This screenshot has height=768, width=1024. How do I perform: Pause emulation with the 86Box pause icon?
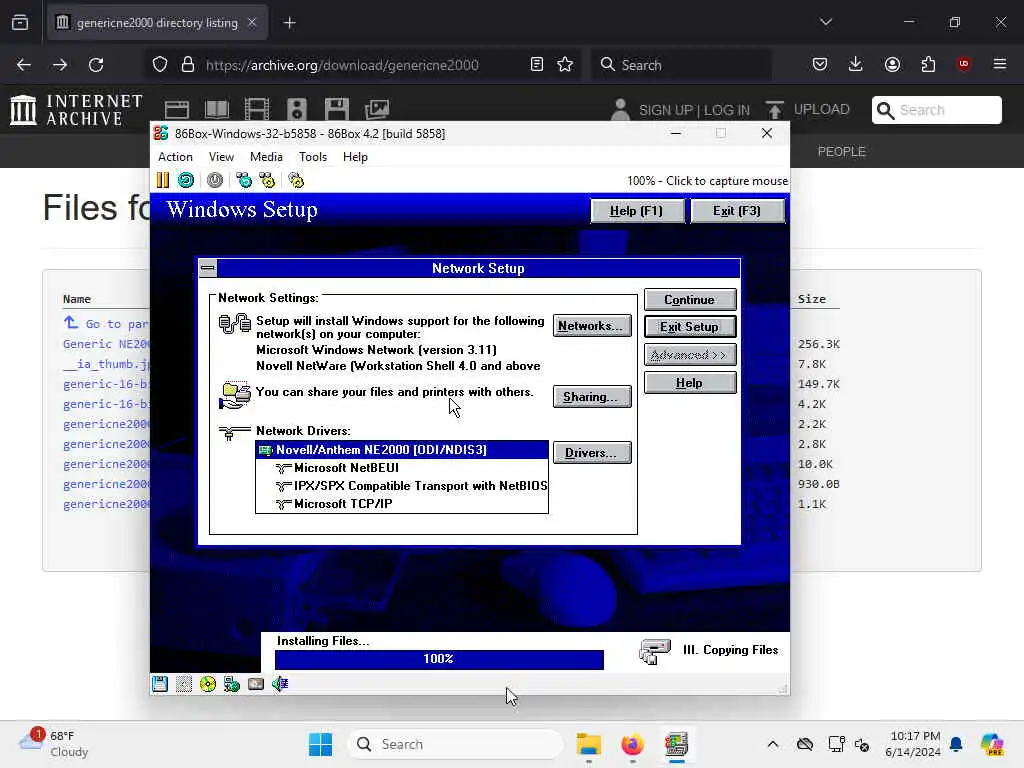point(163,180)
